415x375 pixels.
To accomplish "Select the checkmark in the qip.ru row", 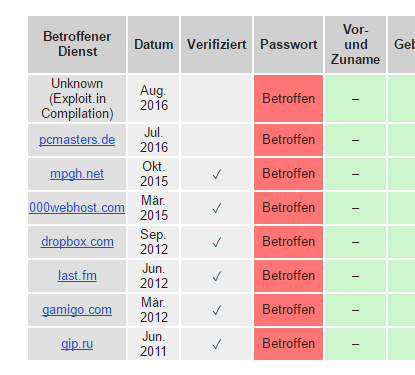I will 217,344.
